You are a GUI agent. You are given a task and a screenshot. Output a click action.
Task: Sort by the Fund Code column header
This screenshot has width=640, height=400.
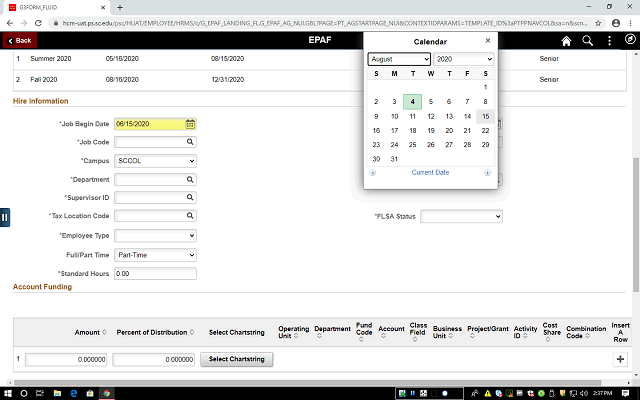(364, 332)
